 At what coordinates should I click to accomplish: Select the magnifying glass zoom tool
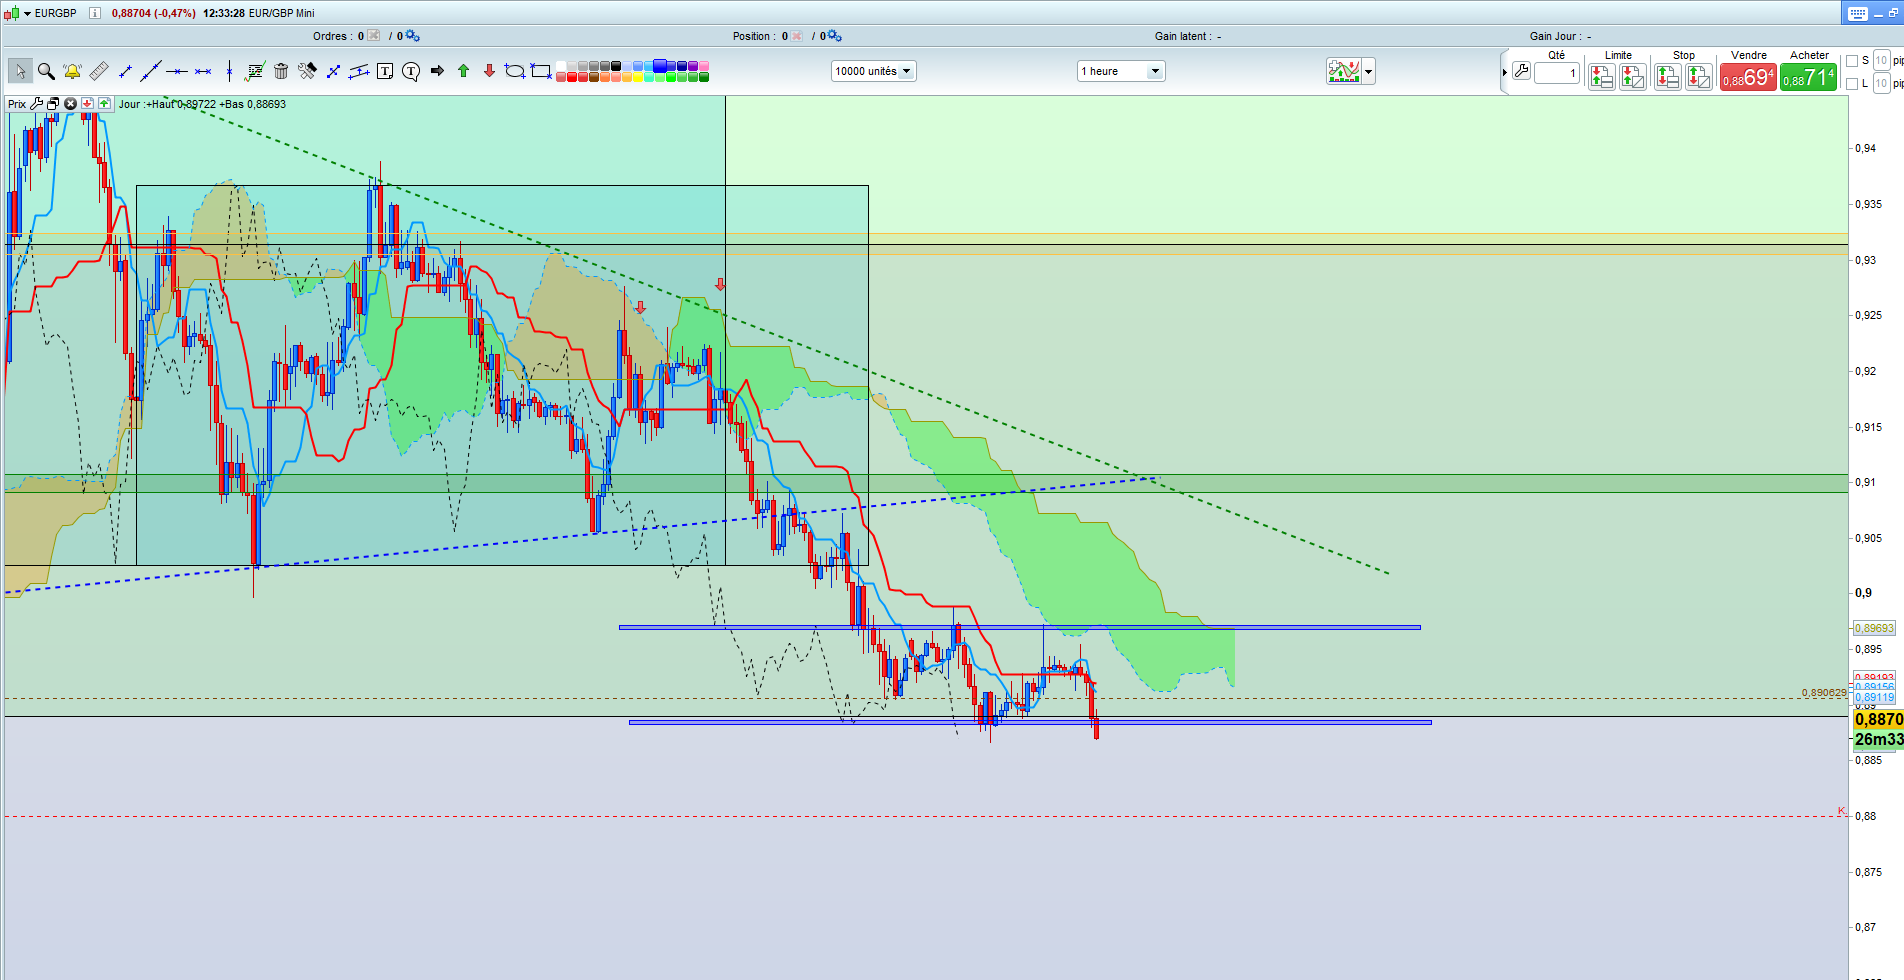click(x=46, y=71)
